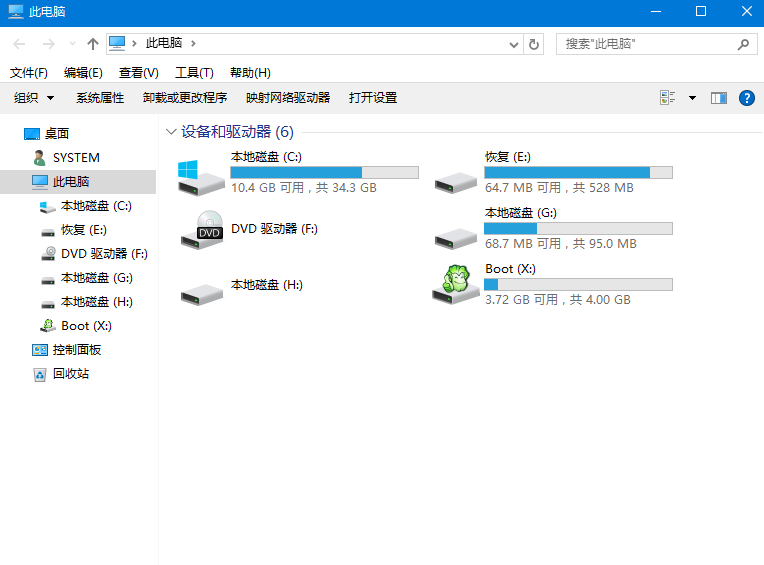Expand the chevron after 此电脑 breadcrumb
764x565 pixels.
coord(193,43)
